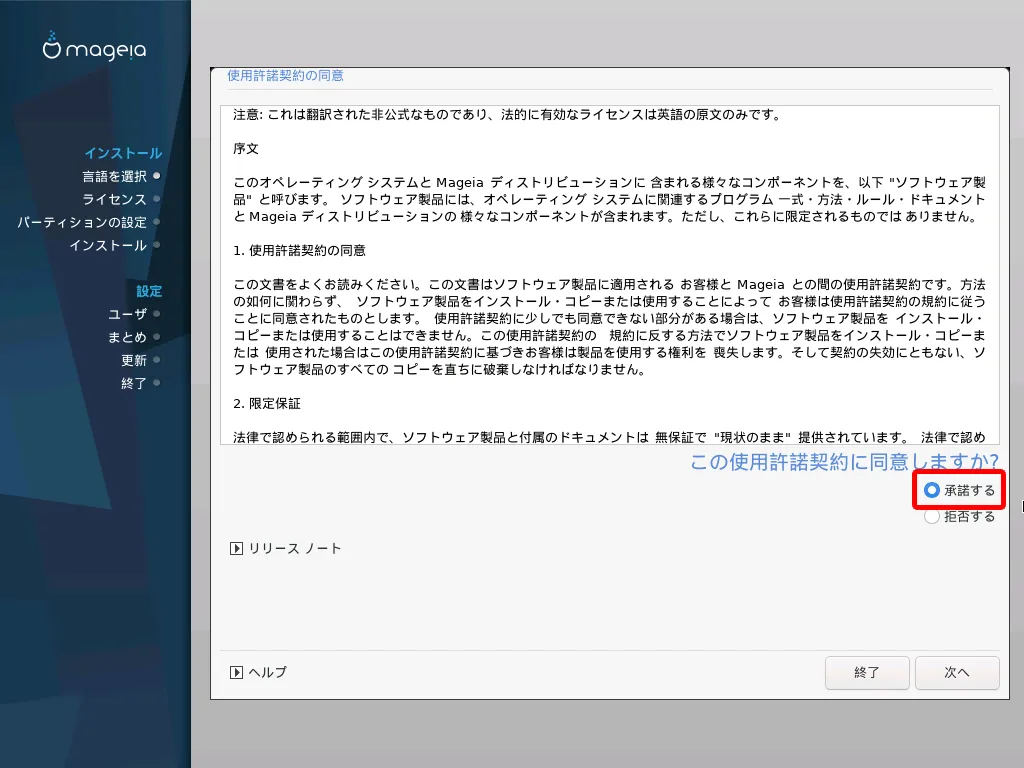
Task: Click the bullet beside ライセンス step
Action: point(157,199)
